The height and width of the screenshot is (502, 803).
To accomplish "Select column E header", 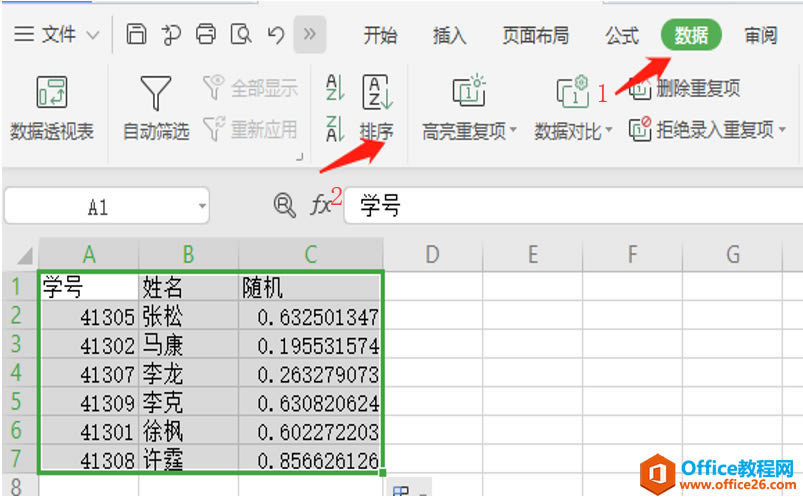I will pos(533,254).
